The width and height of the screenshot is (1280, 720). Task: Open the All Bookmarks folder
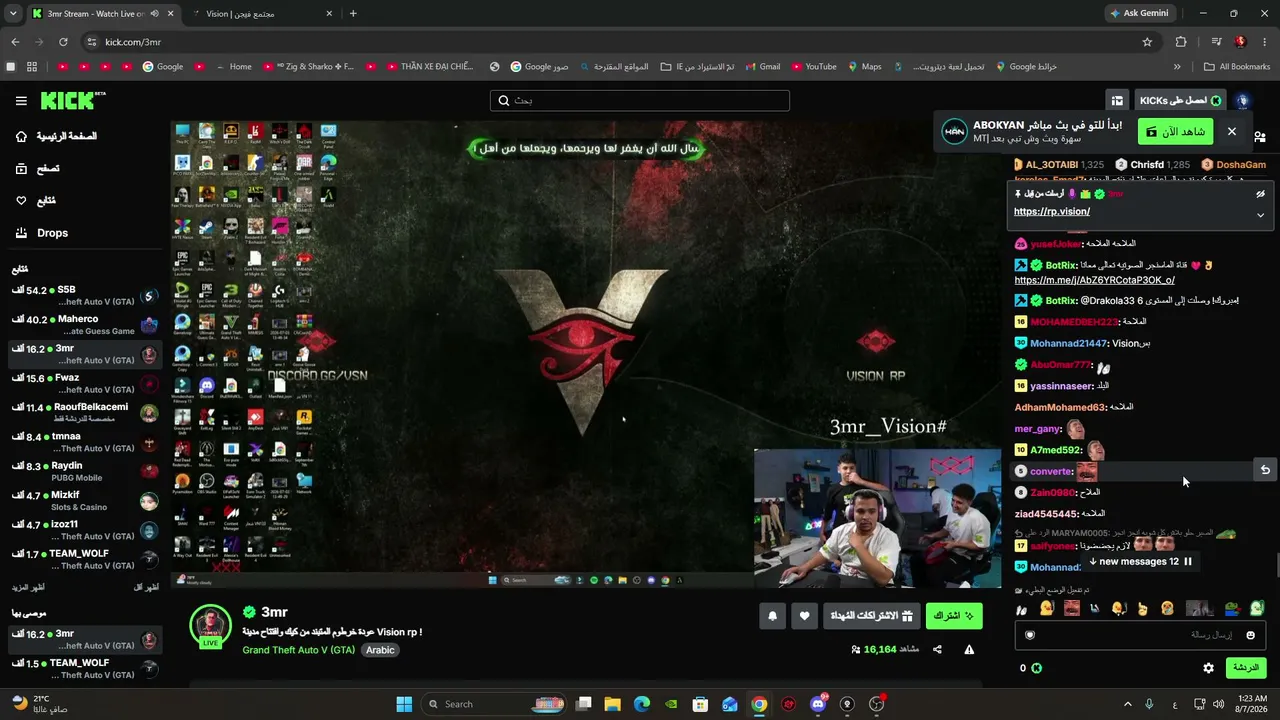click(1237, 67)
